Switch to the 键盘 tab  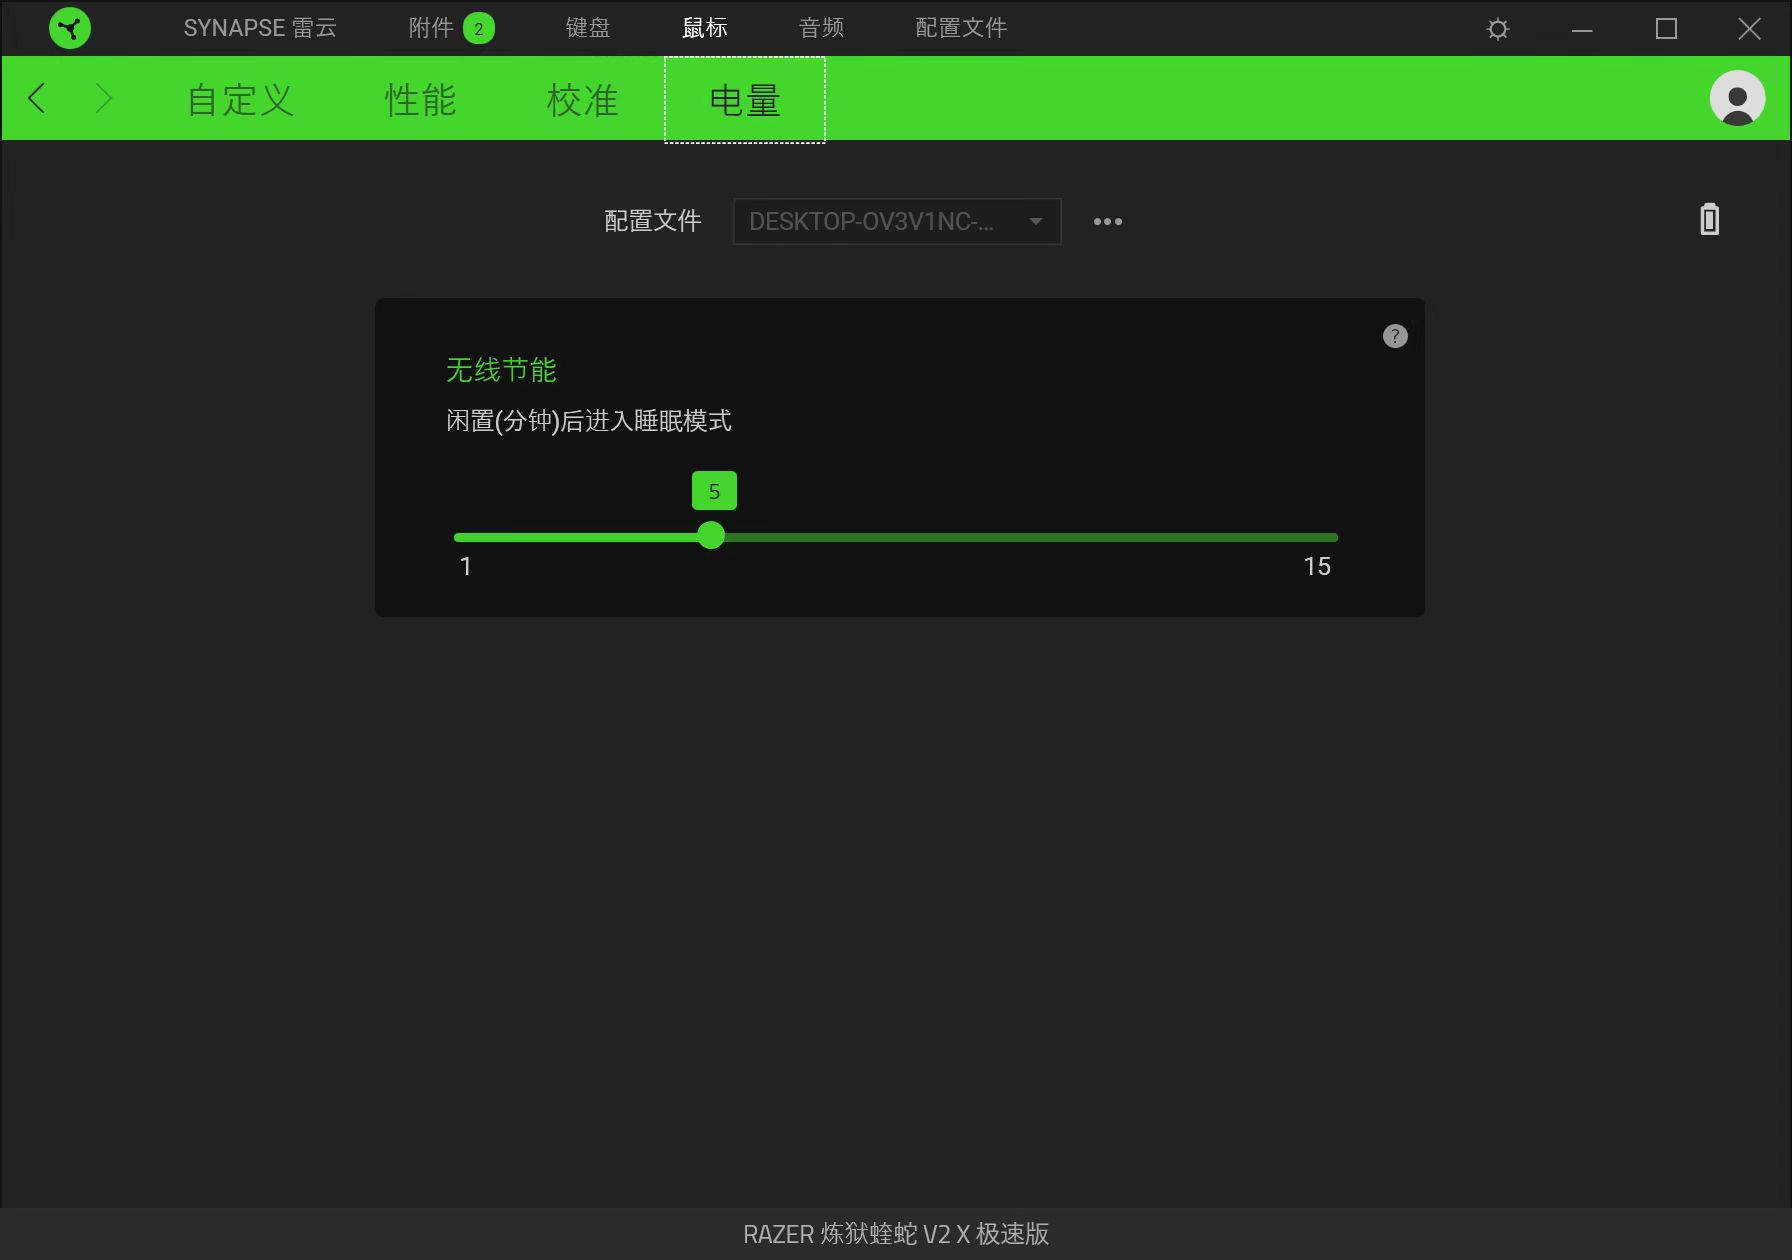click(587, 28)
